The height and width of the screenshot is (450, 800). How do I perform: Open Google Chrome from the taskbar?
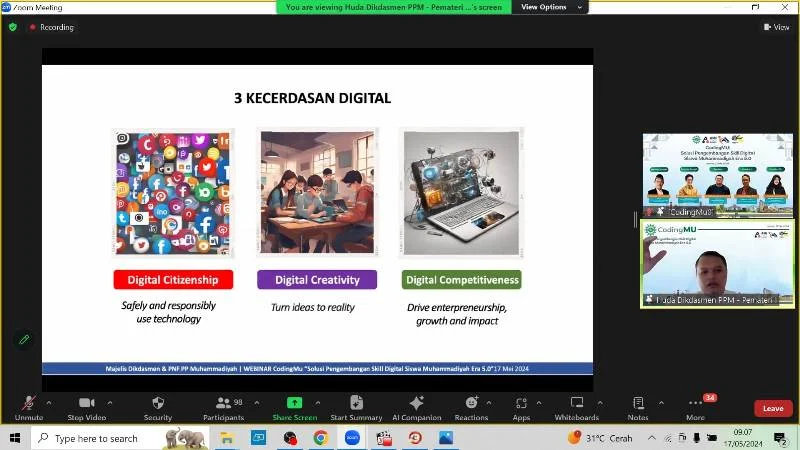[321, 438]
